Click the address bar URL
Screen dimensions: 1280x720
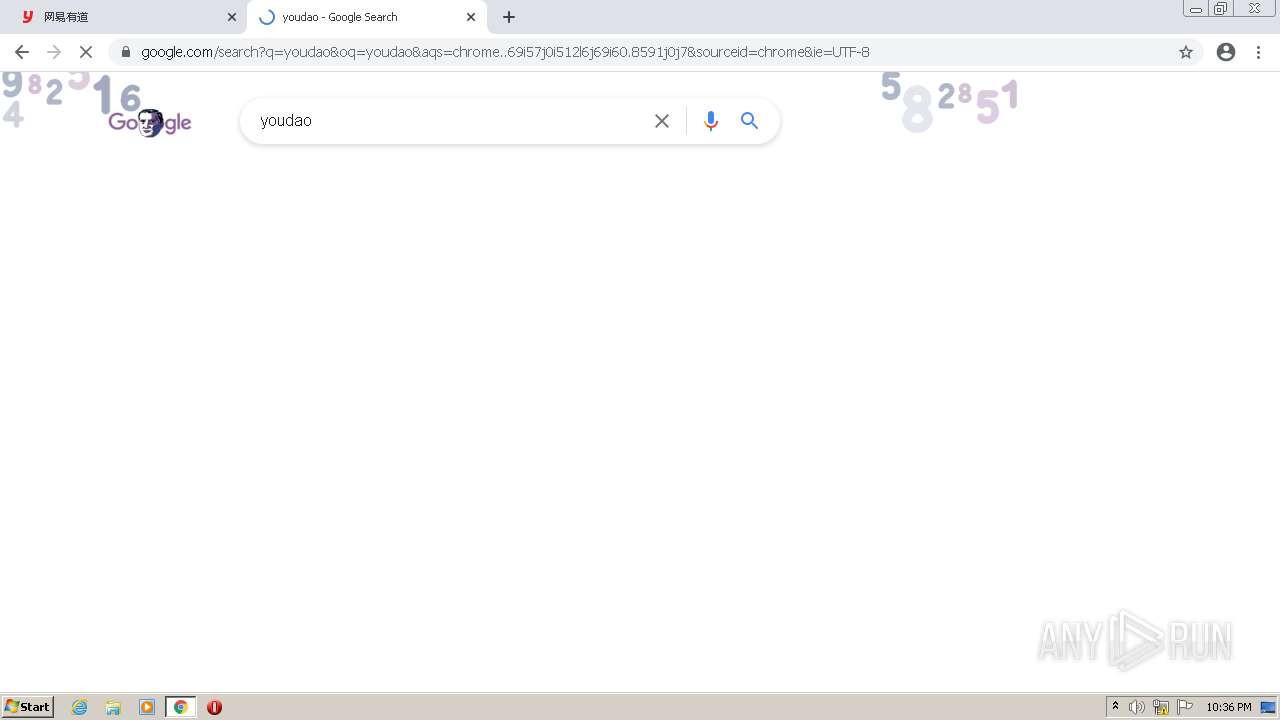click(505, 52)
